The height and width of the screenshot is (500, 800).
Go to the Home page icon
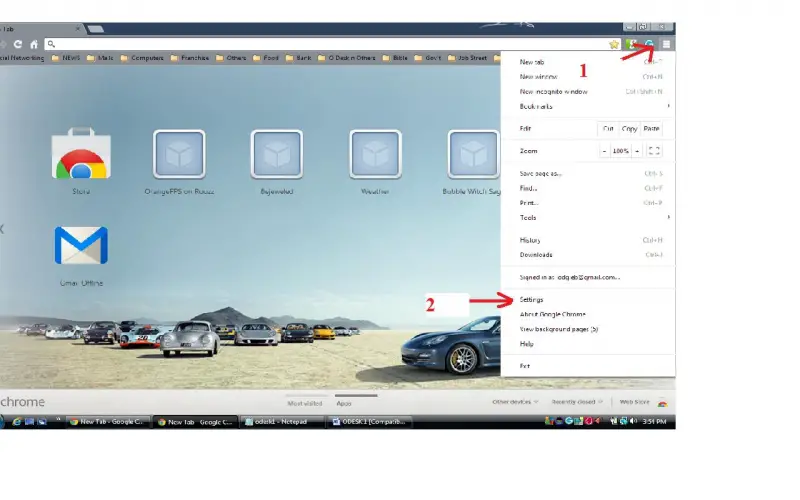[34, 44]
